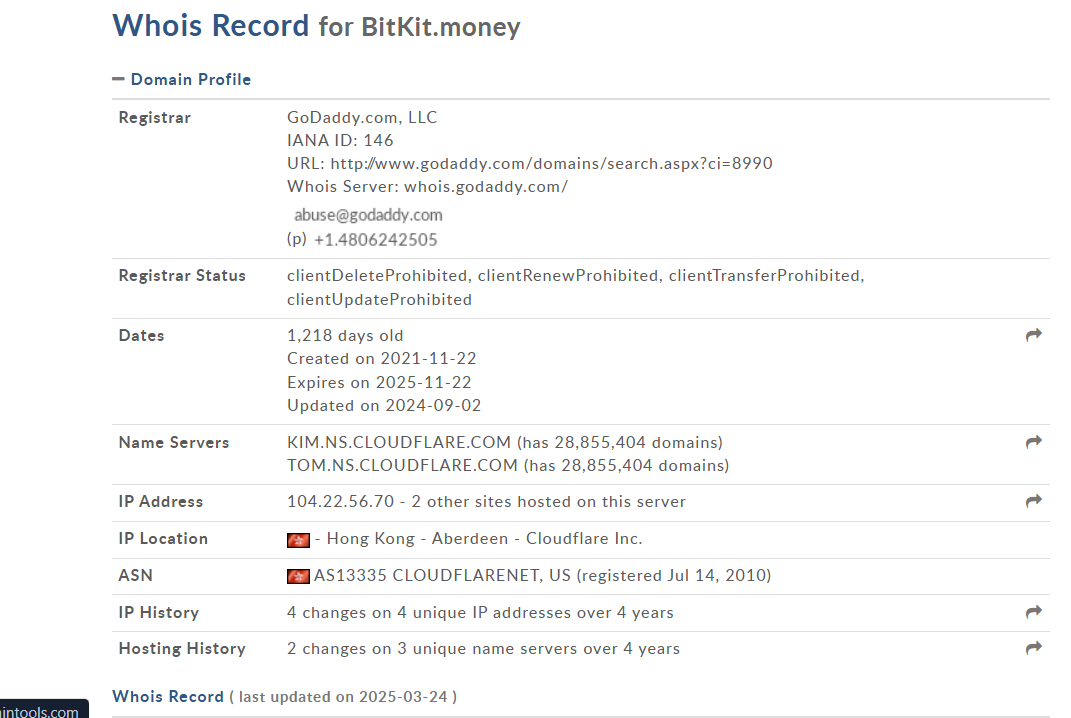The image size is (1071, 718).
Task: Click the share arrow in Hosting History row
Action: click(x=1033, y=648)
